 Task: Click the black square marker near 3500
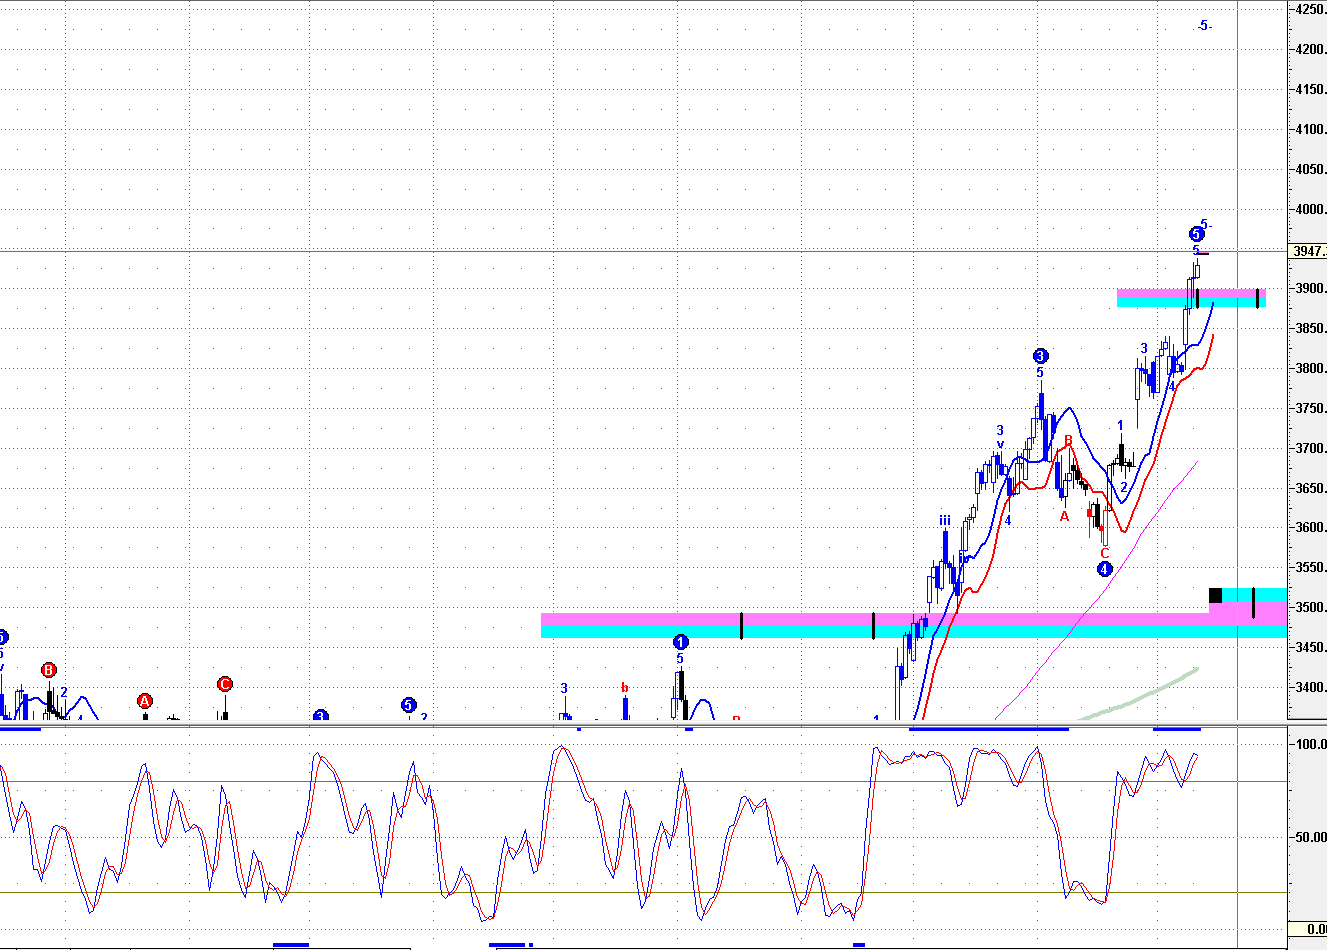[x=1215, y=595]
